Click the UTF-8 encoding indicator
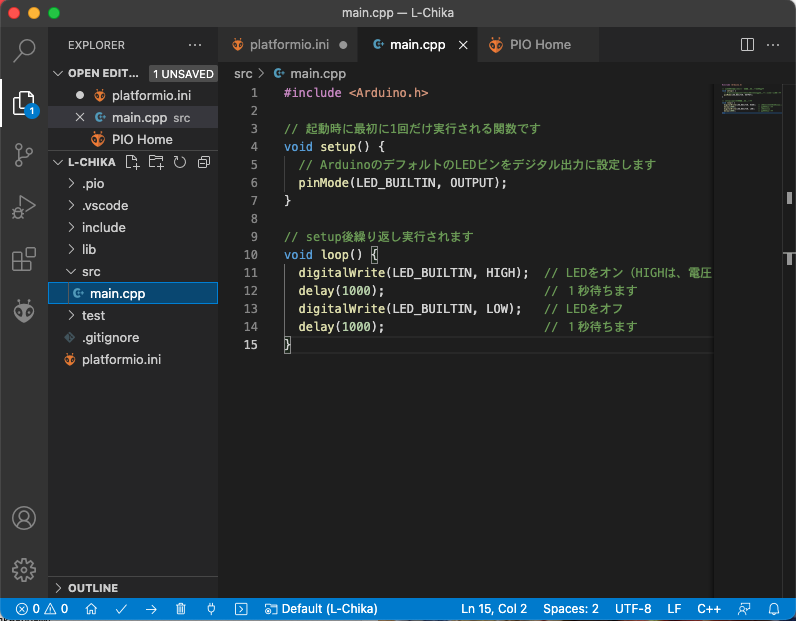Screen dimensions: 796x621 click(x=633, y=608)
